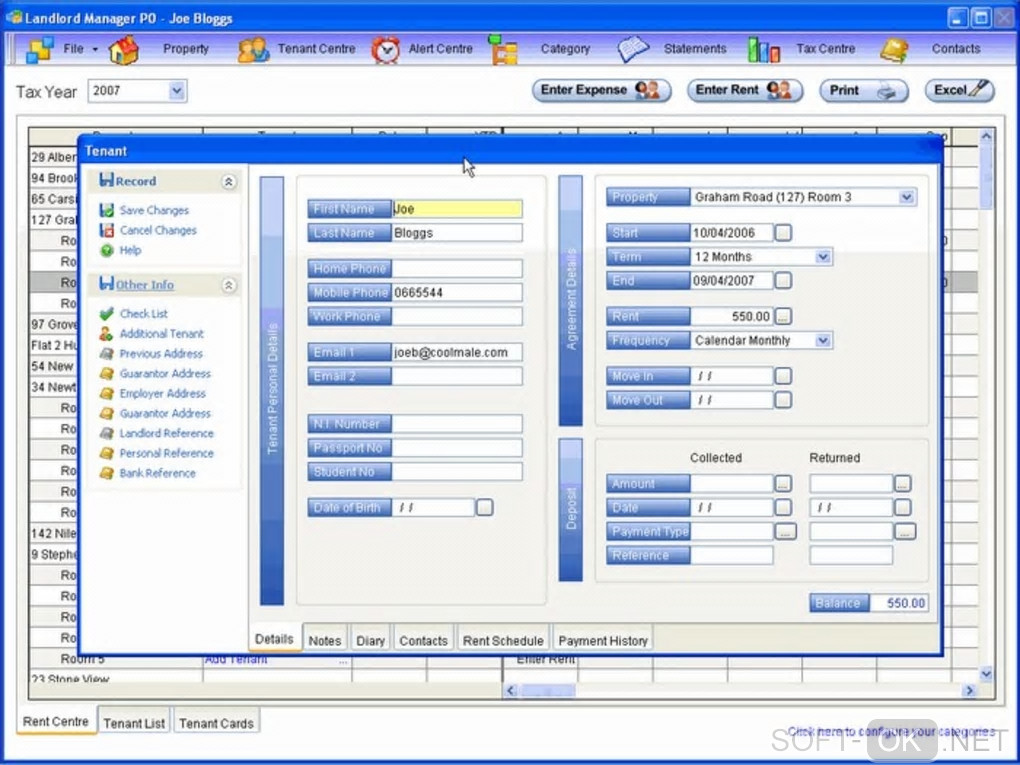Open the Category icon in toolbar
Image resolution: width=1020 pixels, height=765 pixels.
(503, 49)
